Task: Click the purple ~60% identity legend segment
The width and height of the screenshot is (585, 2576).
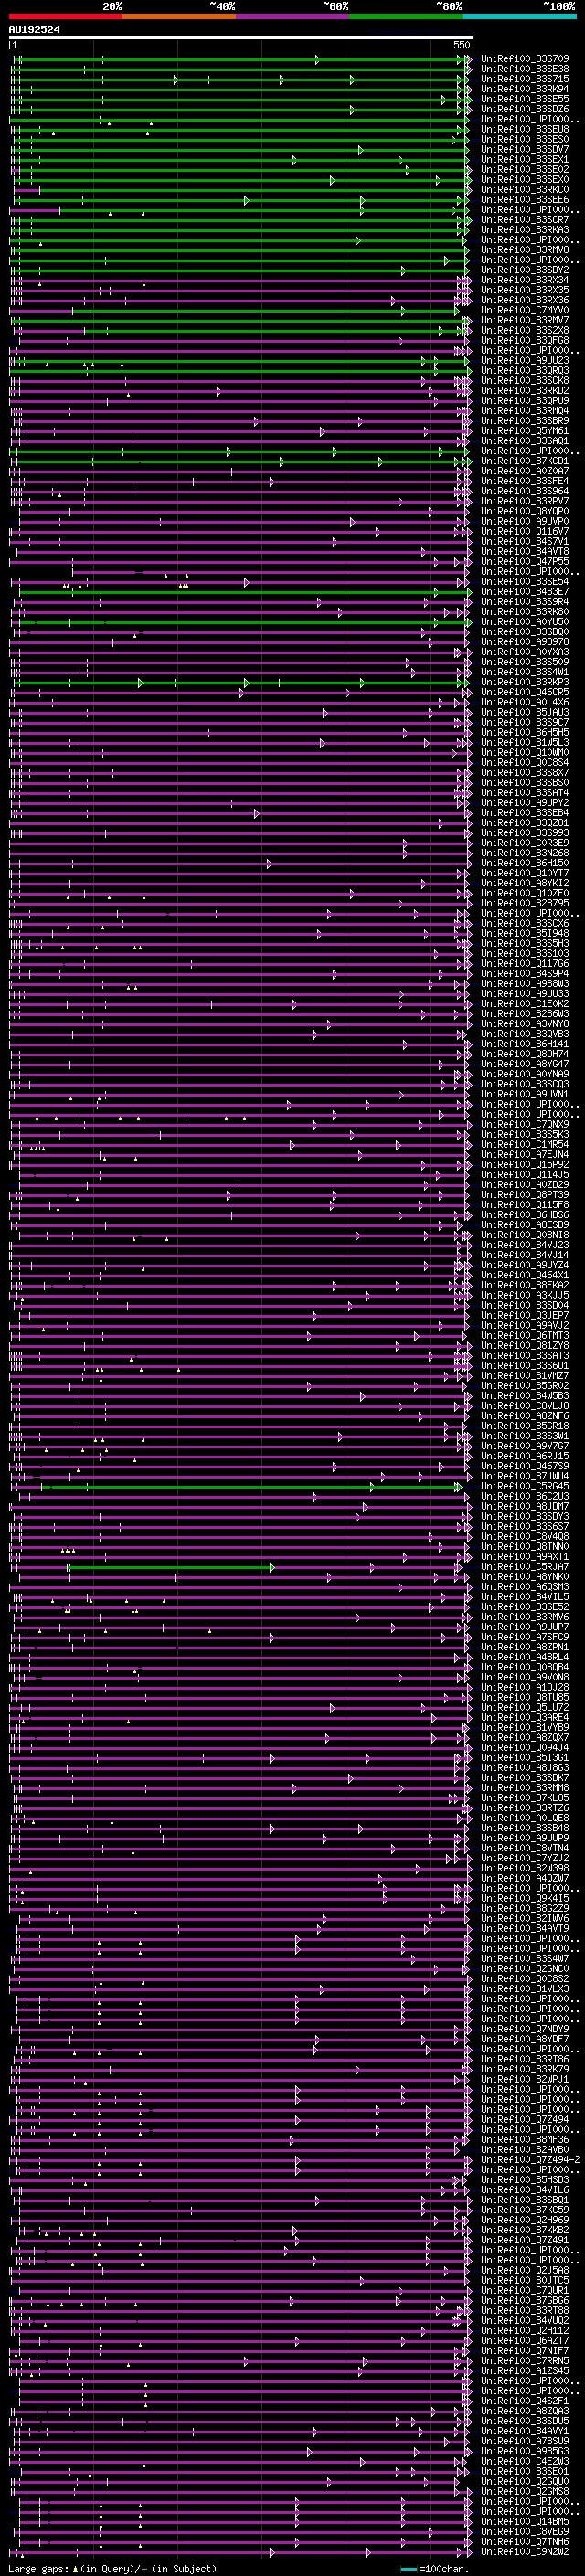Action: click(293, 16)
